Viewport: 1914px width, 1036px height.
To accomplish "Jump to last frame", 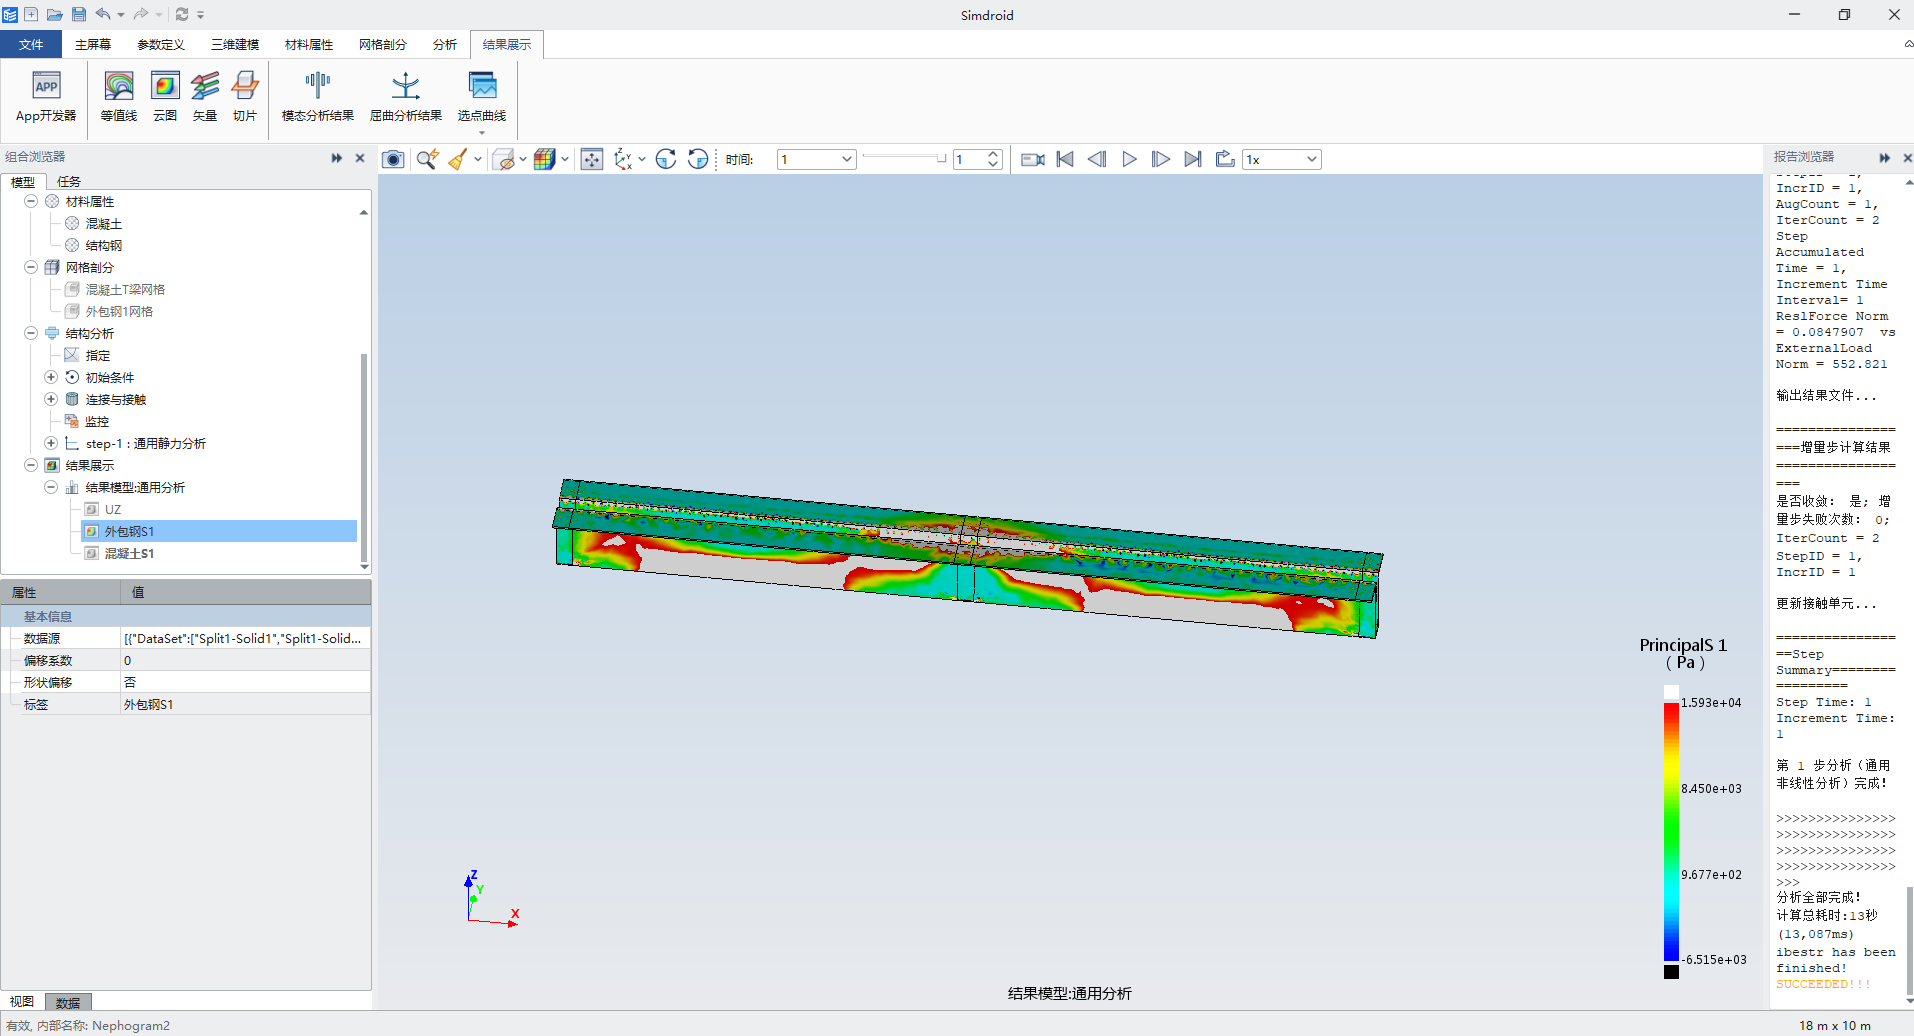I will point(1193,159).
